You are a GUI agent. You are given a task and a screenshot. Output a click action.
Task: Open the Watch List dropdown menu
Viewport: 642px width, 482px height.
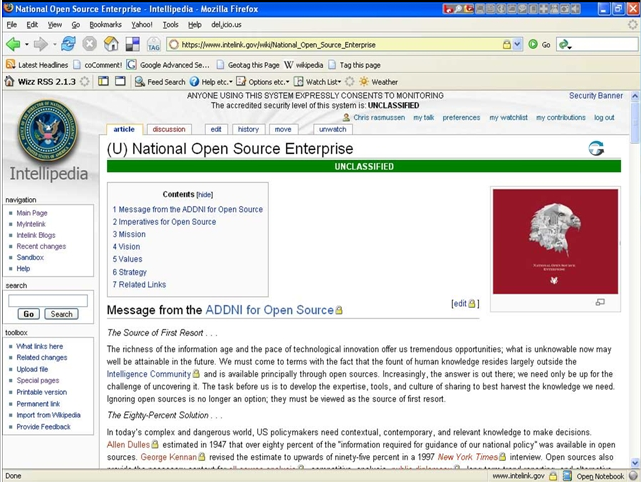pyautogui.click(x=339, y=82)
